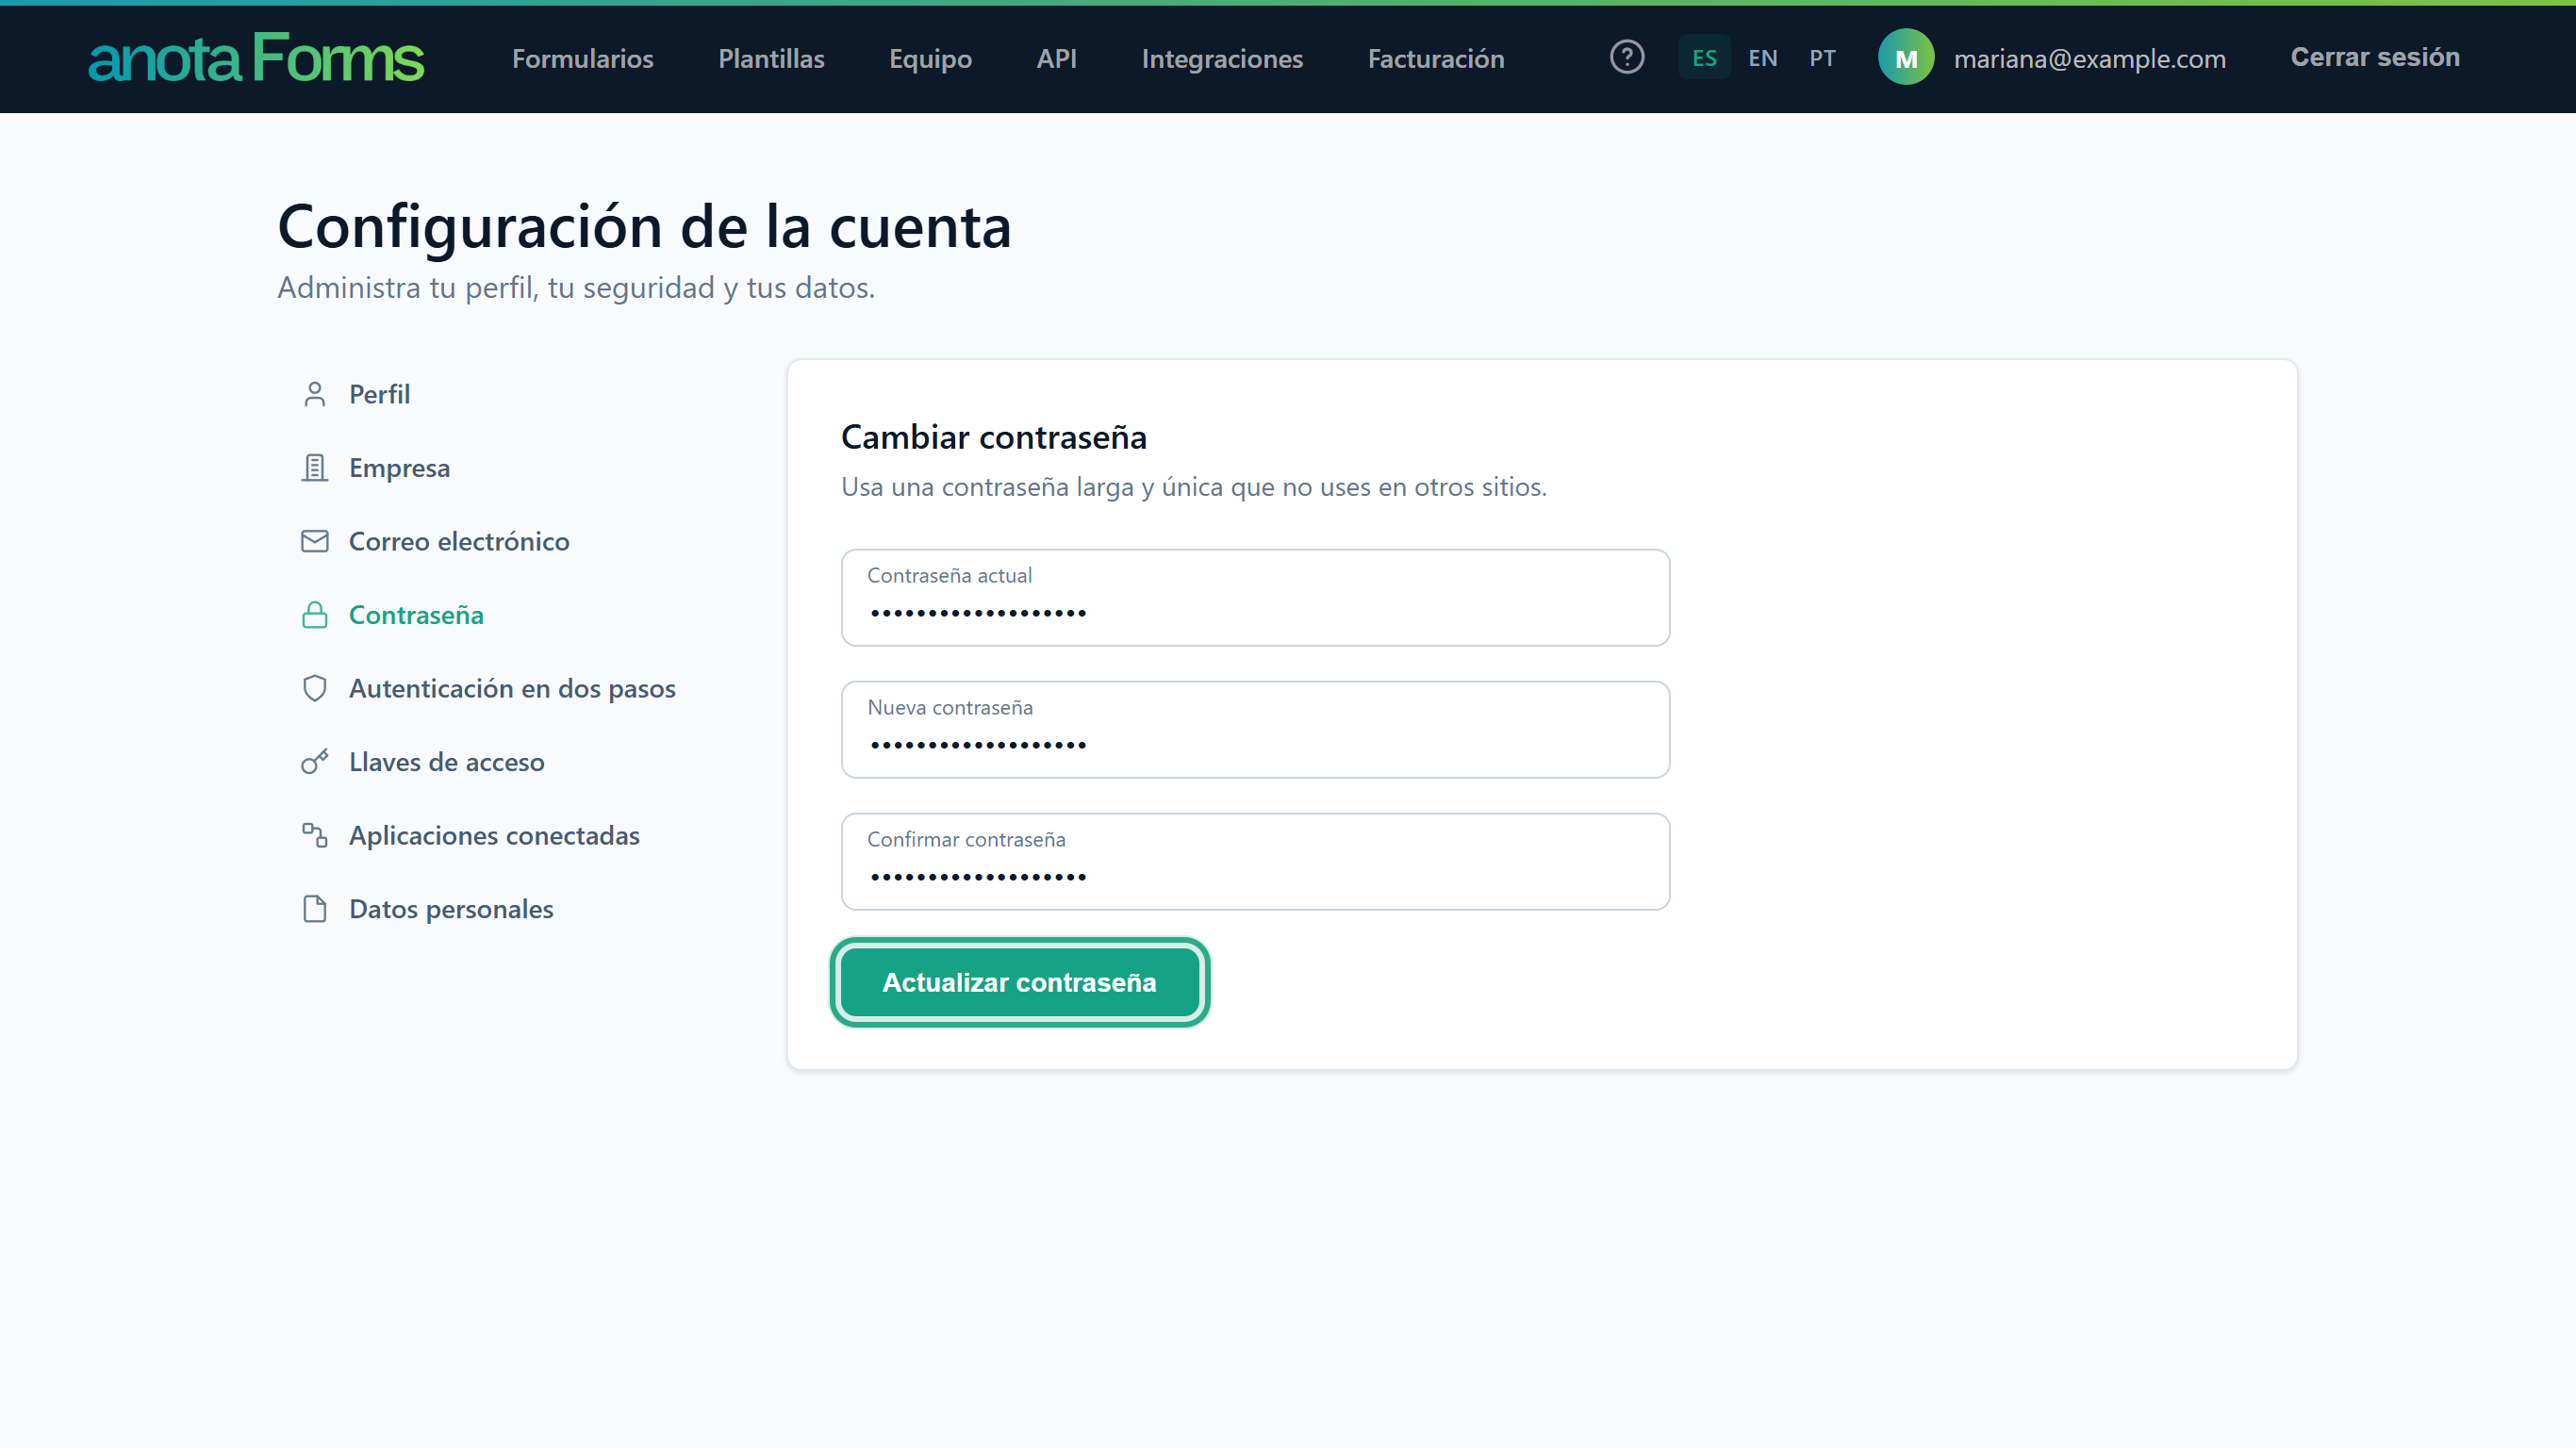Image resolution: width=2576 pixels, height=1448 pixels.
Task: Click the anota Forms logo
Action: tap(256, 58)
